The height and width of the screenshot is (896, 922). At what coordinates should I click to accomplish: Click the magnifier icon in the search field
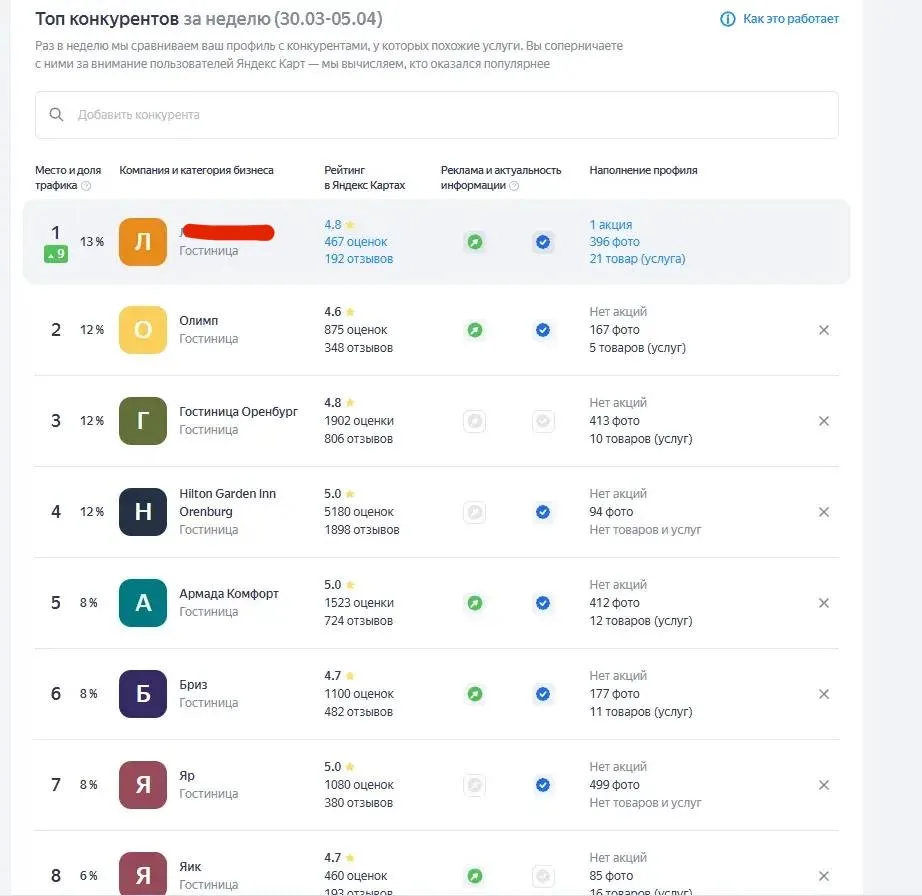pyautogui.click(x=56, y=115)
